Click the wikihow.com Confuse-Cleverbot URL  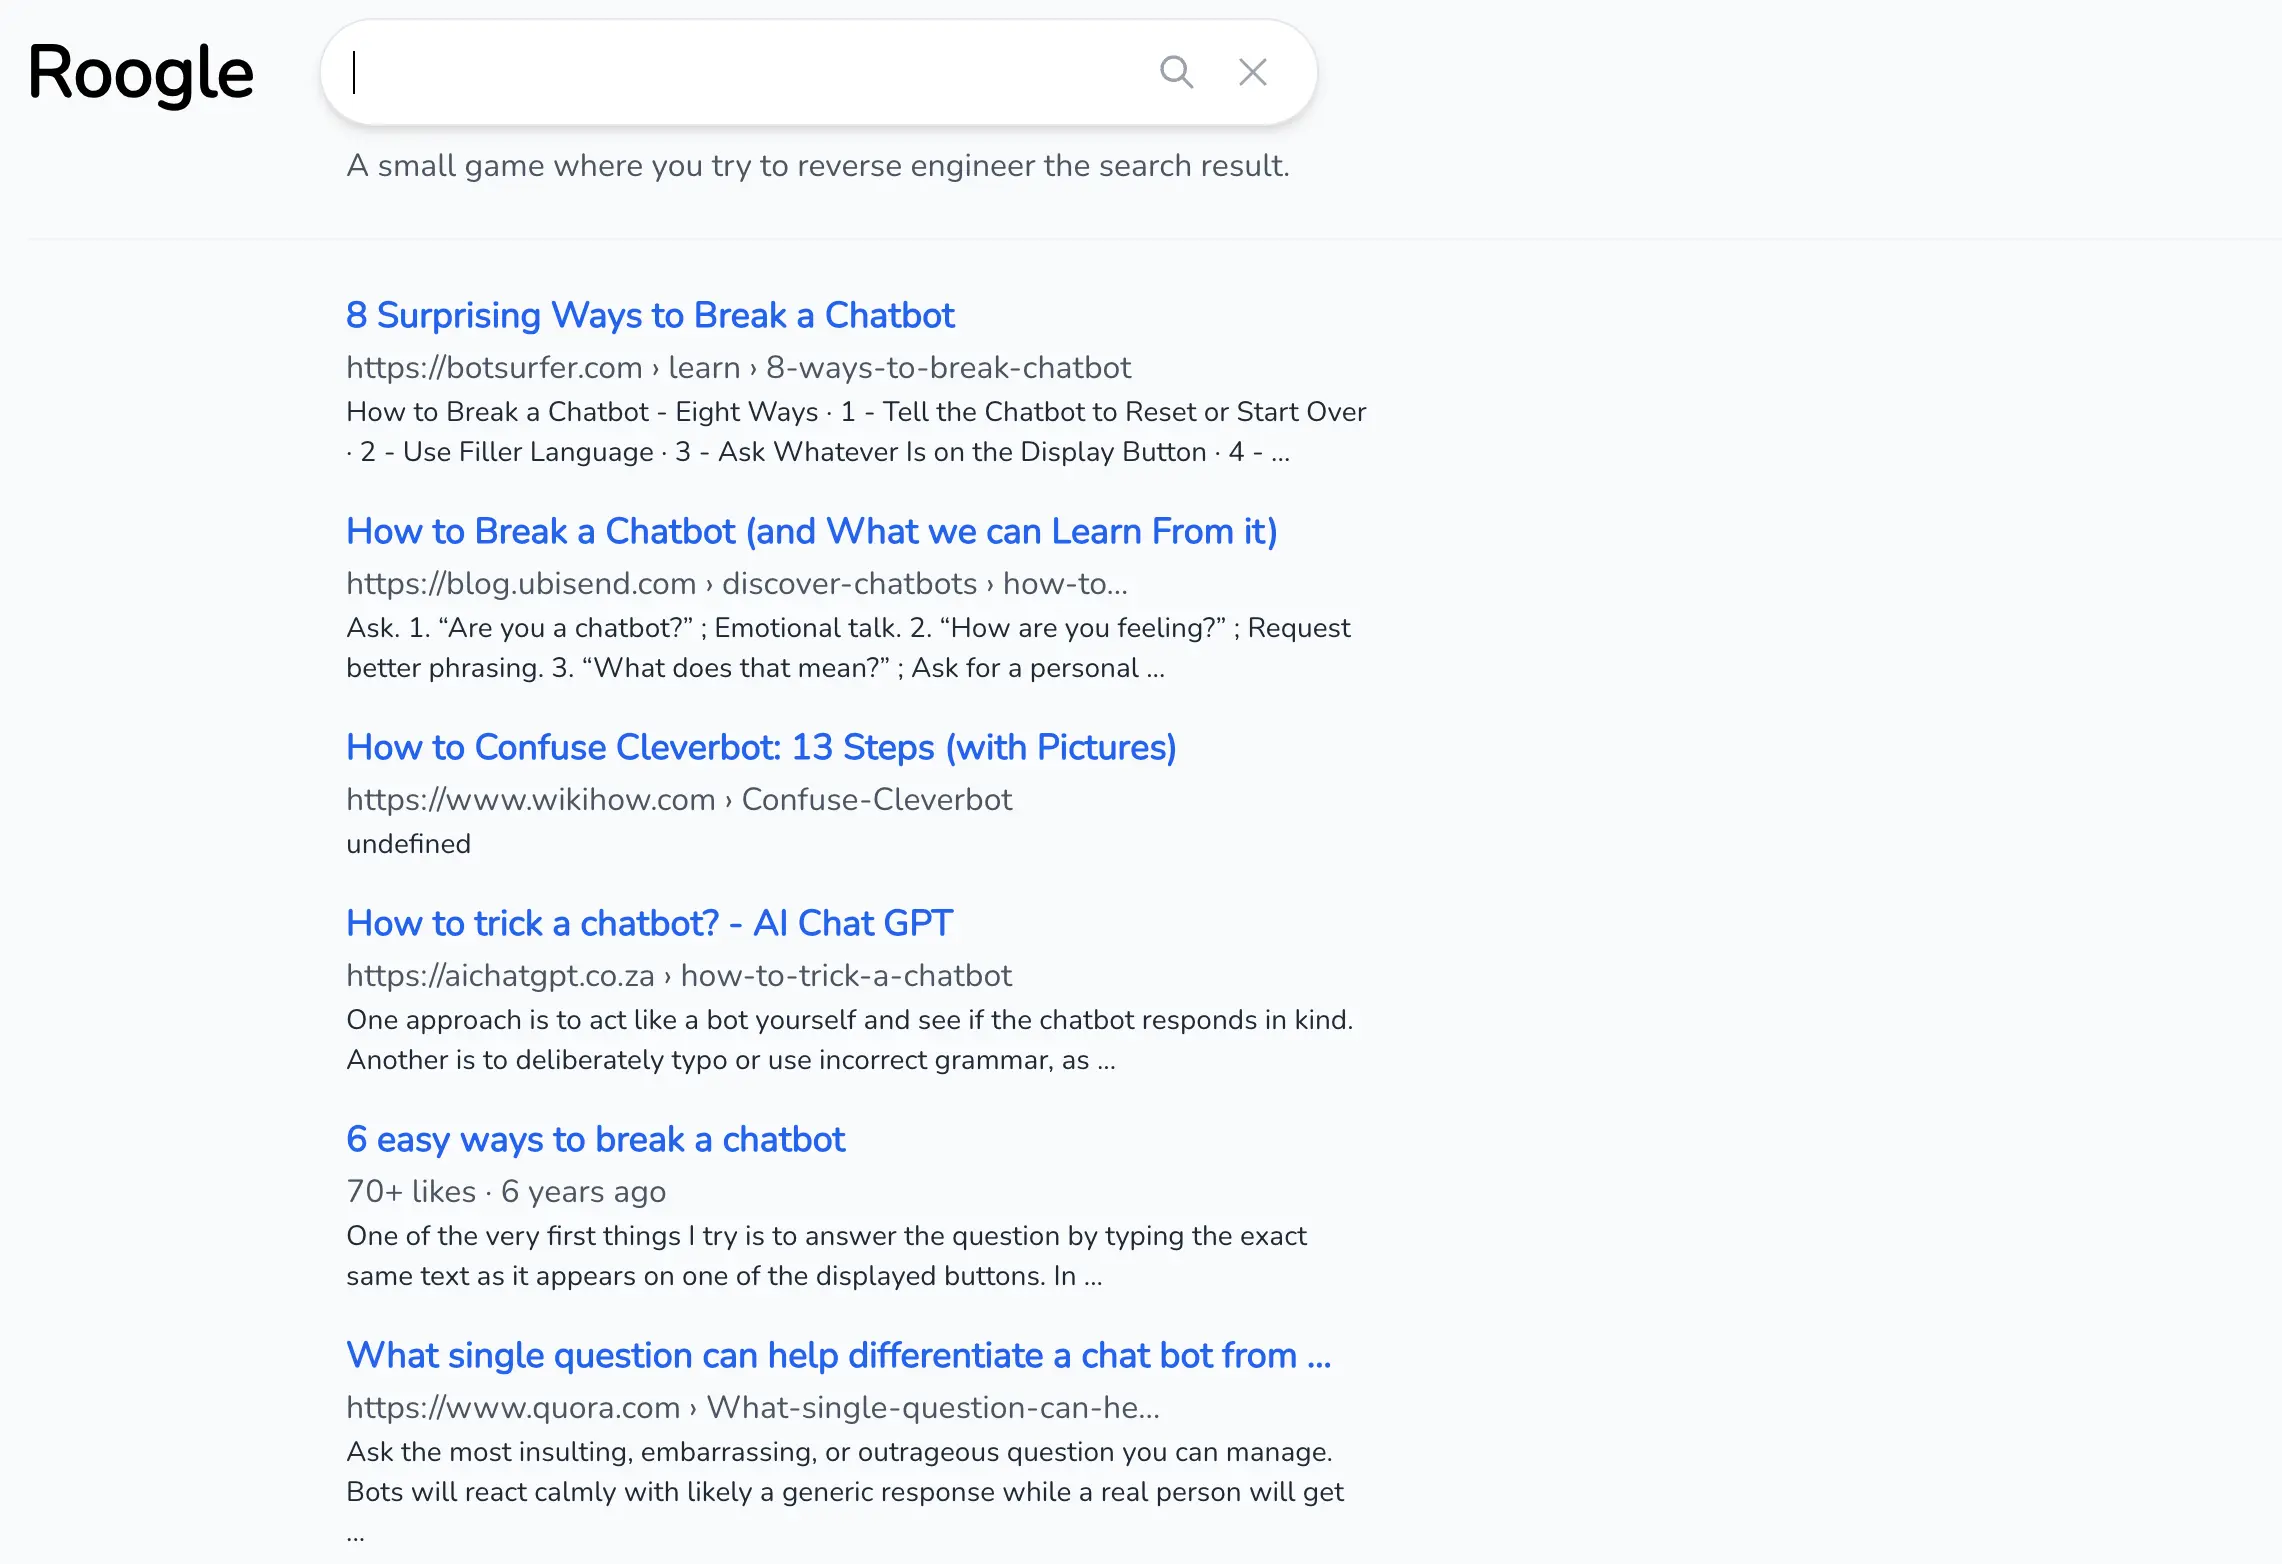pos(679,799)
